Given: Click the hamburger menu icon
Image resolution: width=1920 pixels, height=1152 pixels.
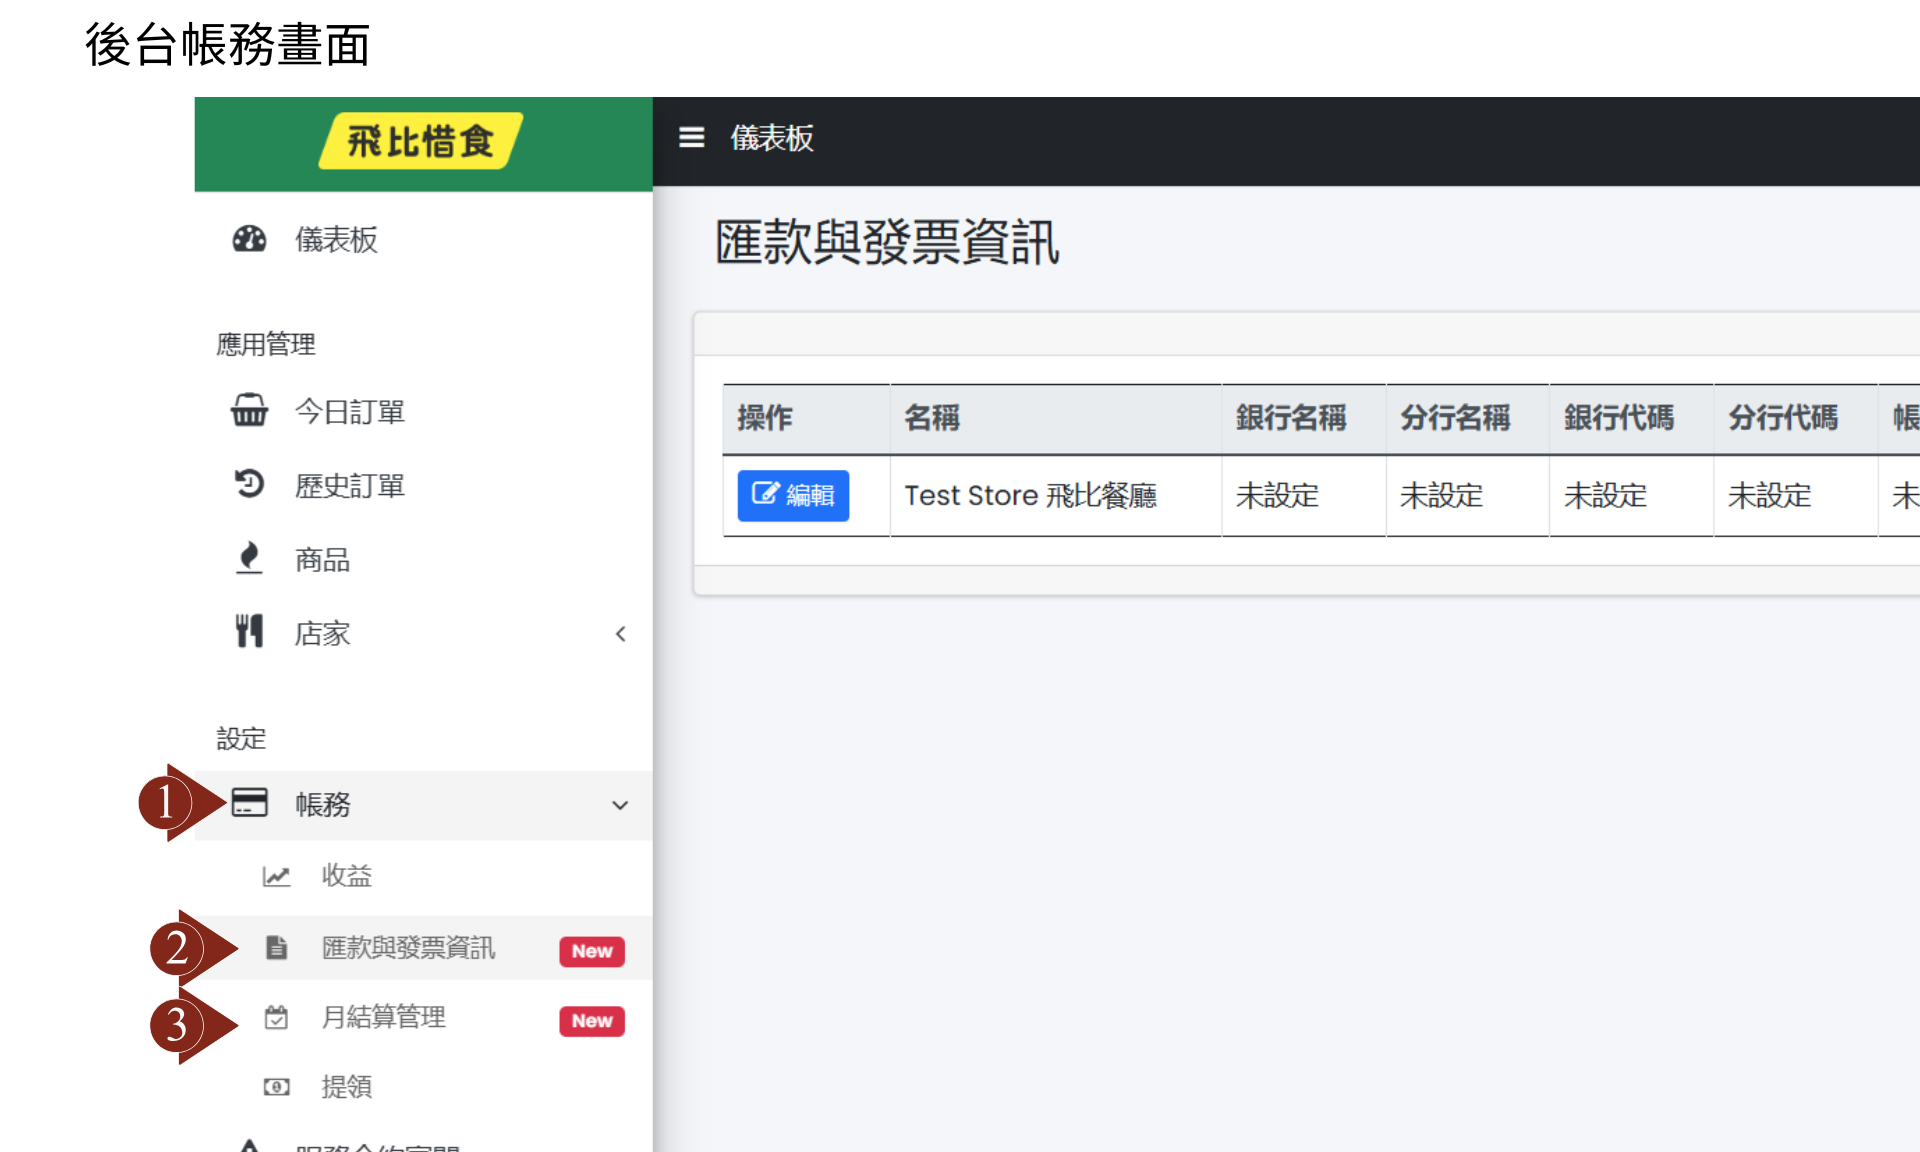Looking at the screenshot, I should coord(691,137).
